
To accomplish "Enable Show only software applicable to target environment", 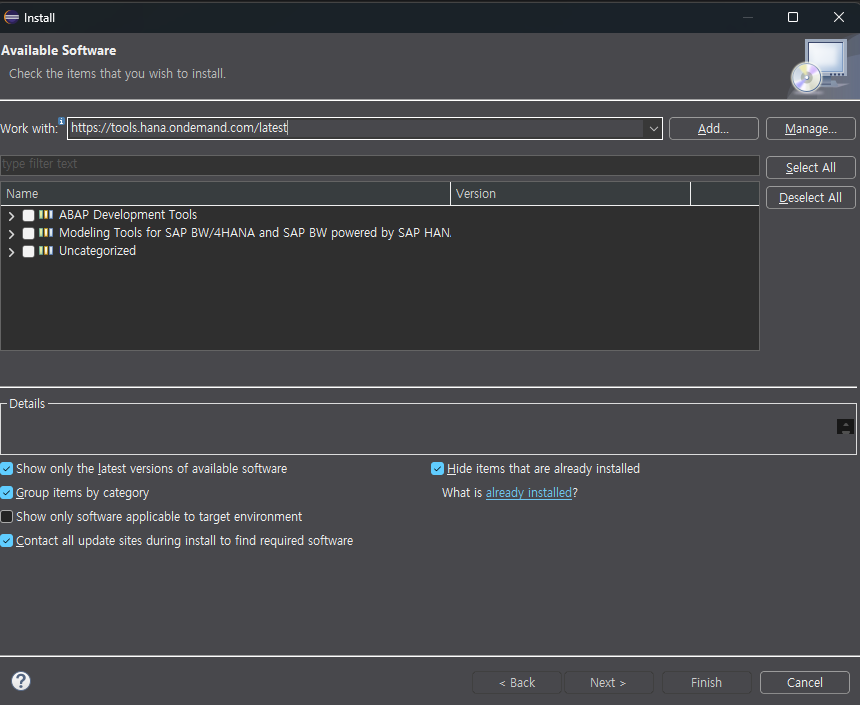I will [7, 517].
